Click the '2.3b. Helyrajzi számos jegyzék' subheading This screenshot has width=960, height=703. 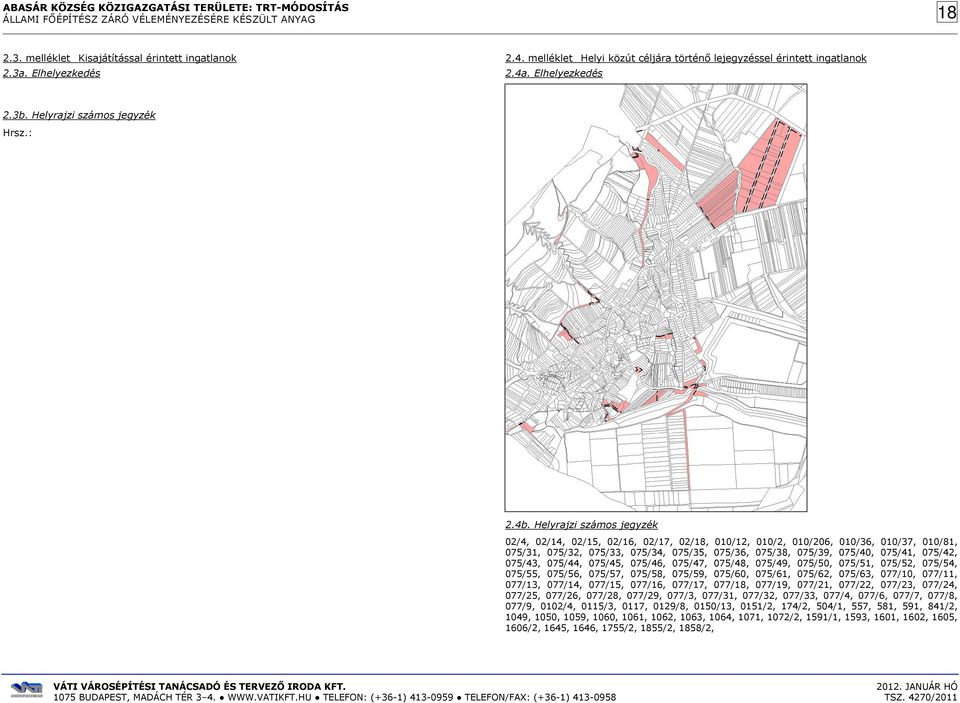coord(80,115)
